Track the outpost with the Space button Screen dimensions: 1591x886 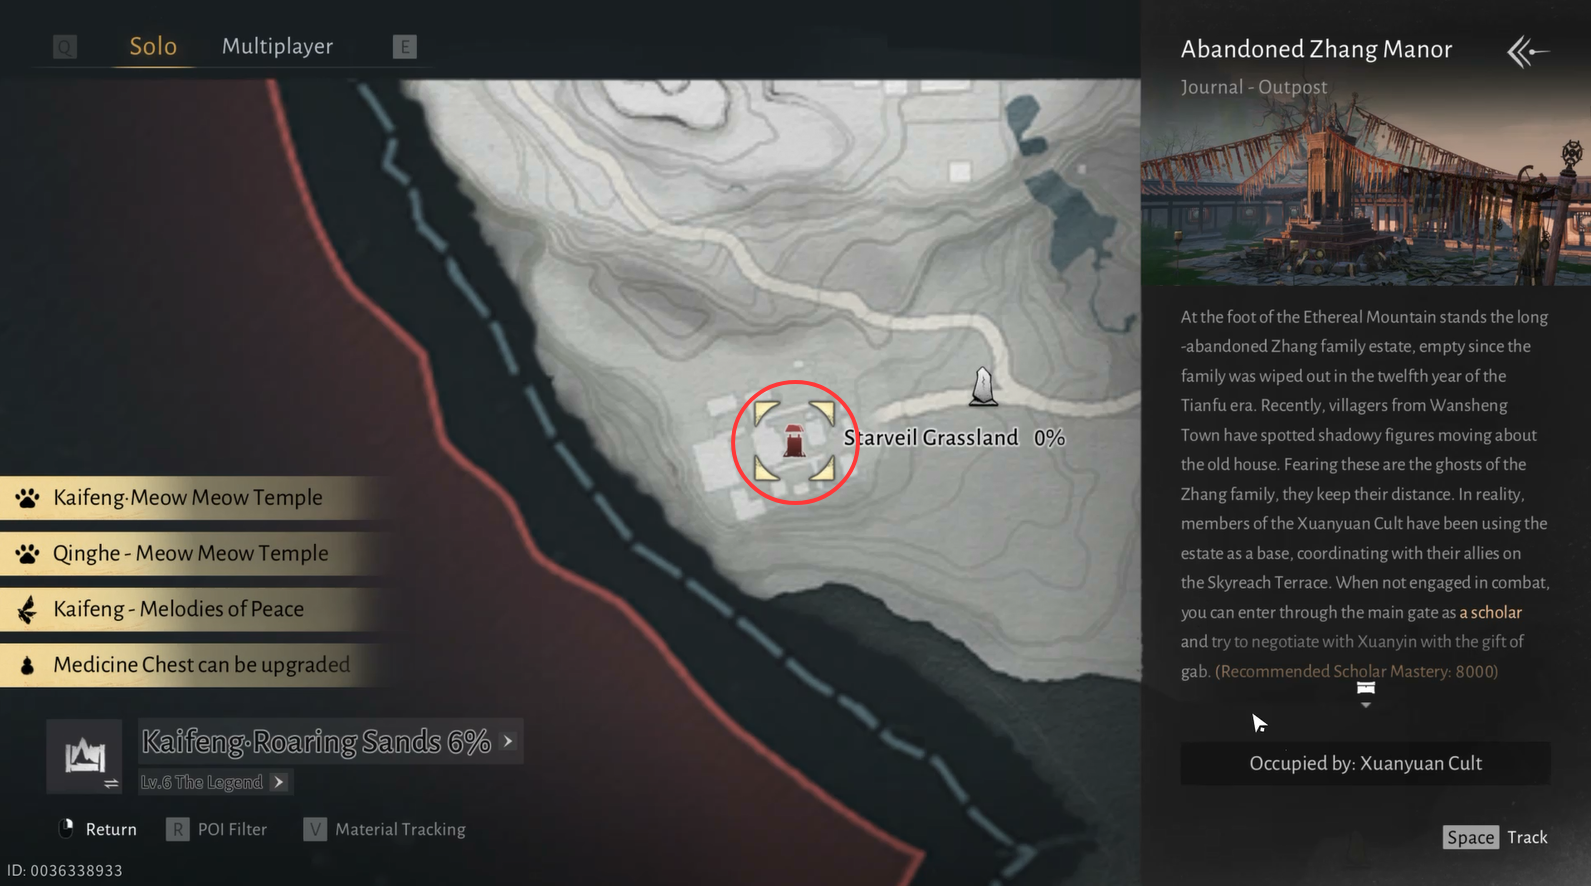tap(1470, 837)
